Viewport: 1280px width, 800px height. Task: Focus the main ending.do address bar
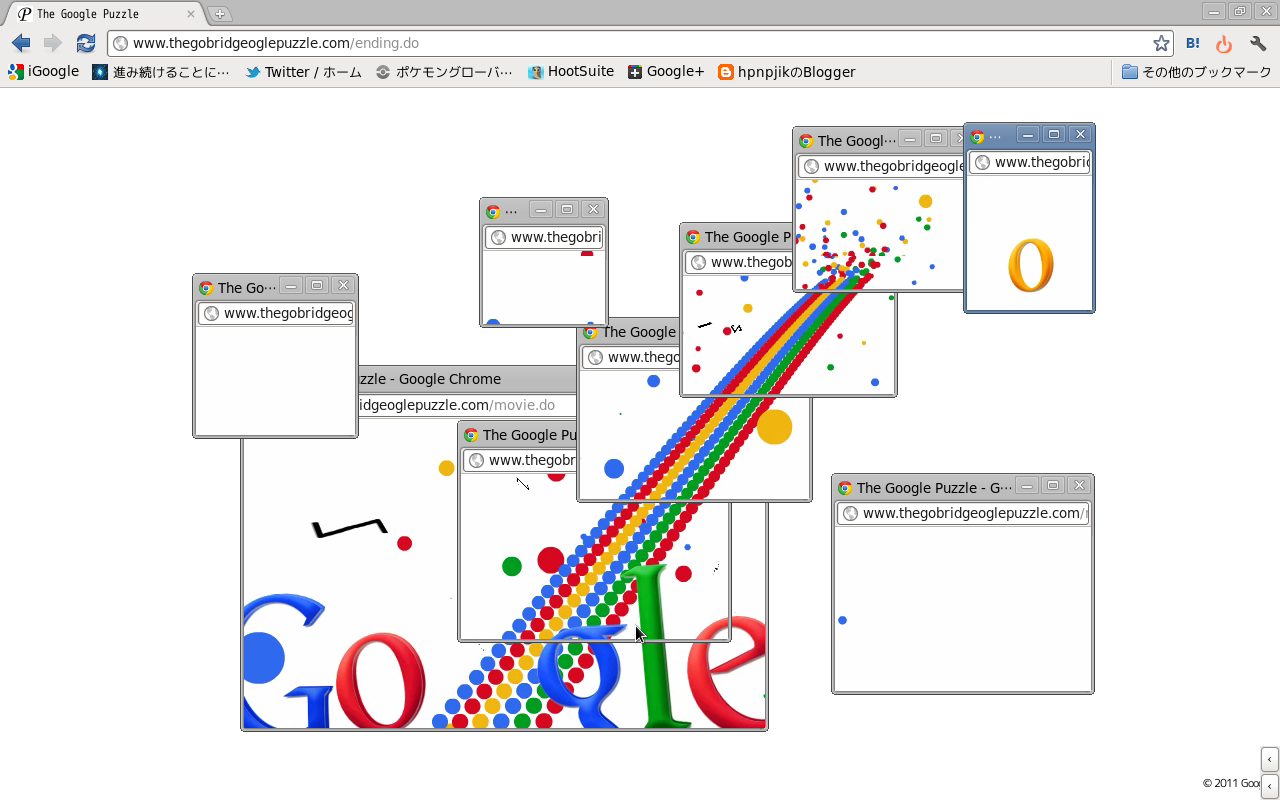click(640, 43)
